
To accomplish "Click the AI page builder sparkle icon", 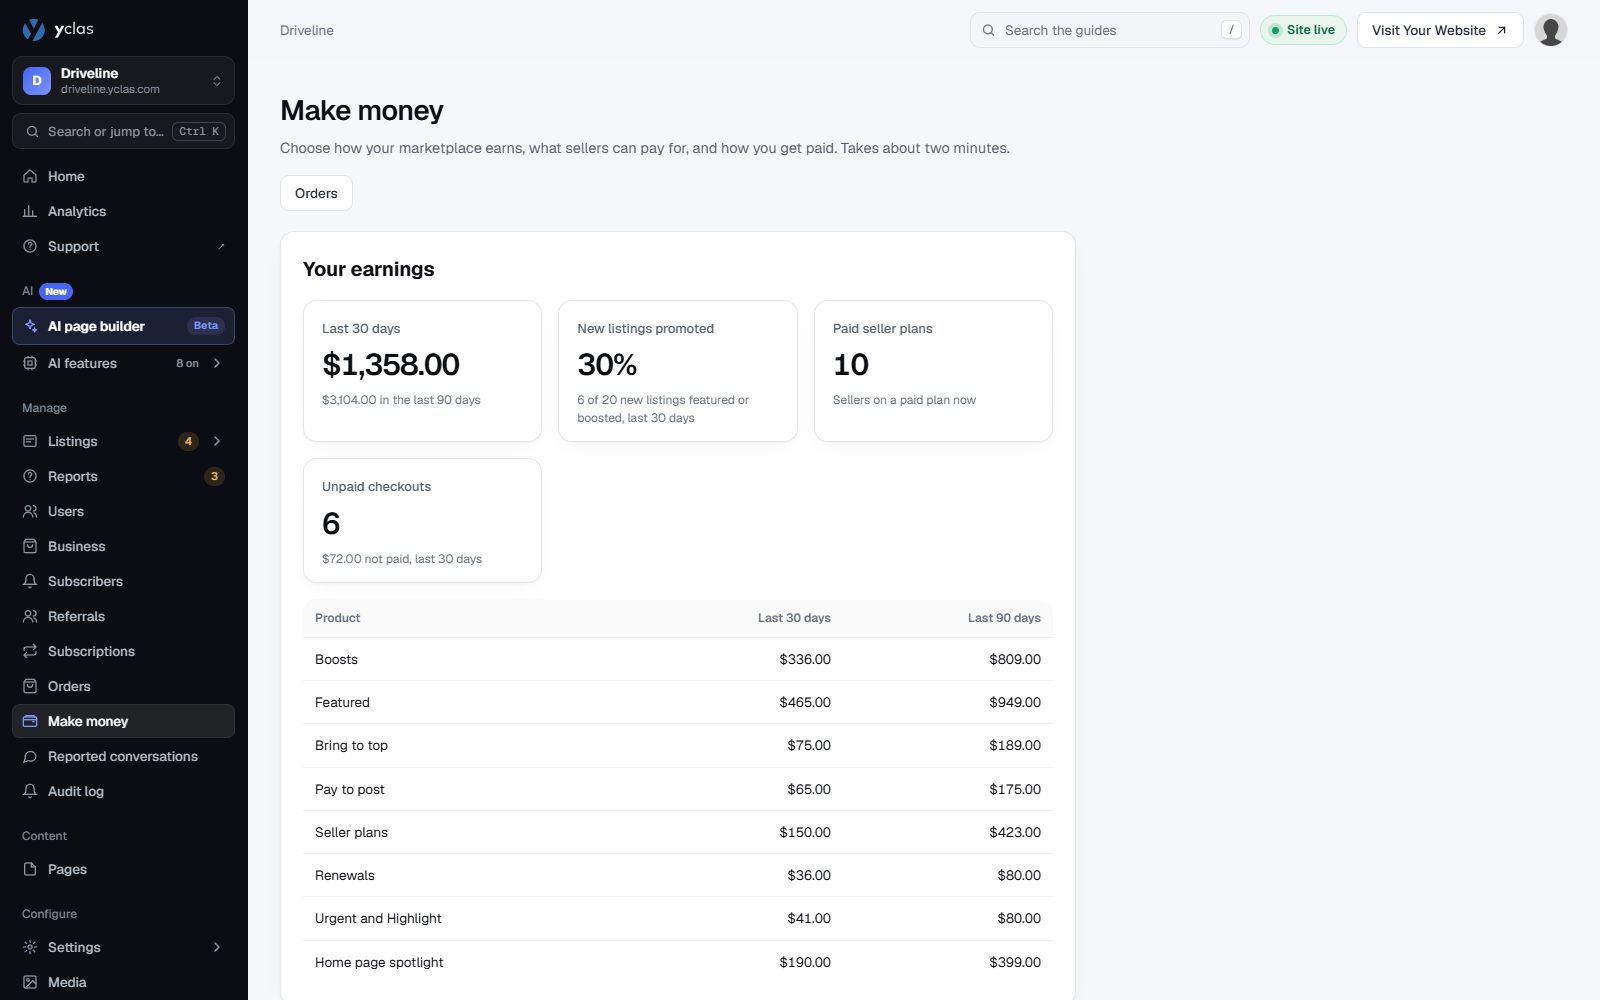I will tap(30, 326).
